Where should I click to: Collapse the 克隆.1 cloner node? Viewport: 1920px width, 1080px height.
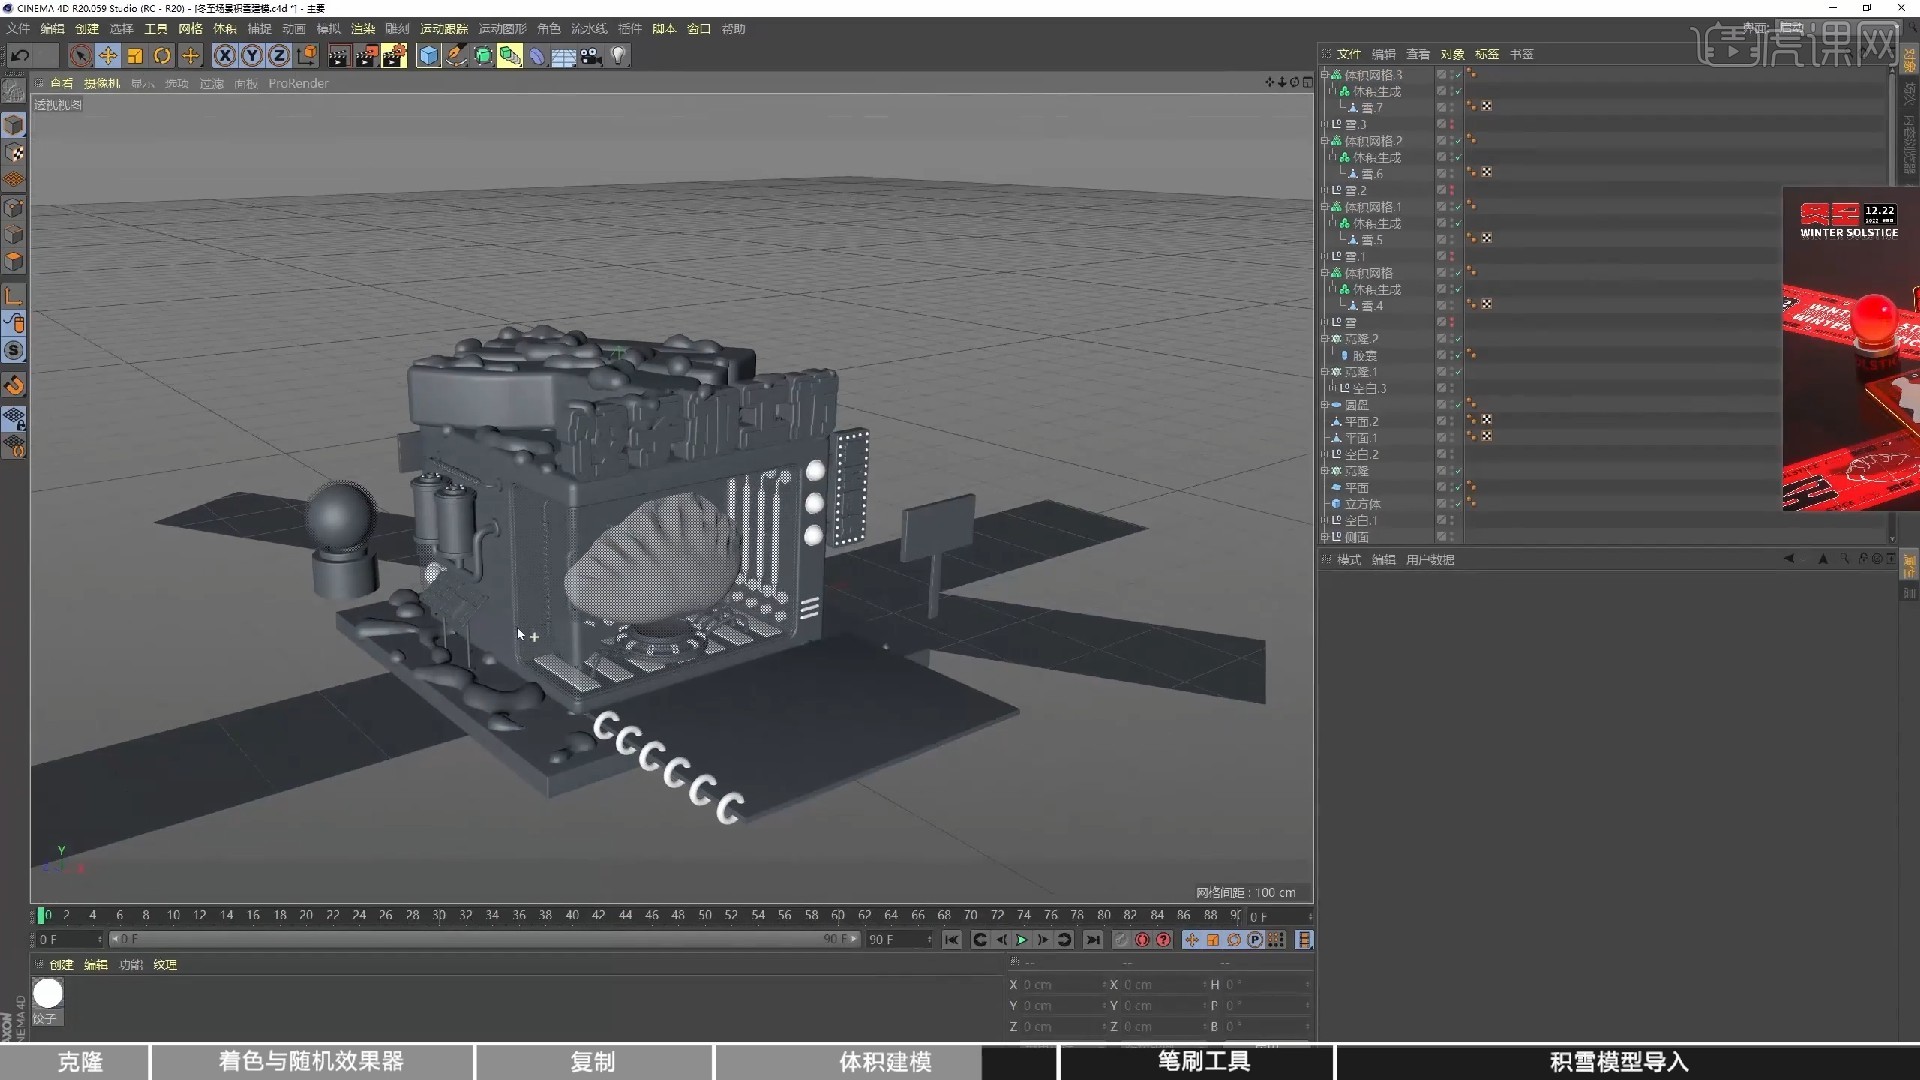click(1325, 372)
